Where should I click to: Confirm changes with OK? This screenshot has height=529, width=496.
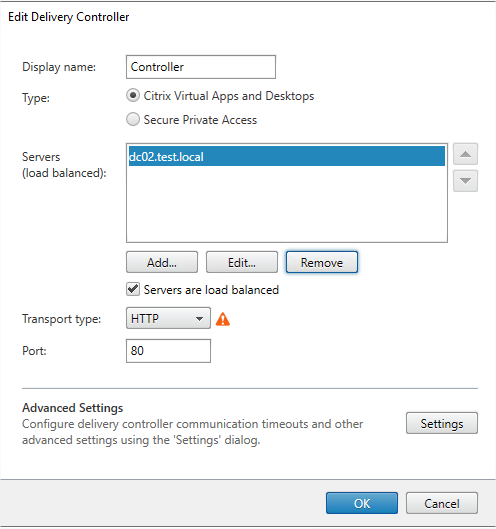362,503
